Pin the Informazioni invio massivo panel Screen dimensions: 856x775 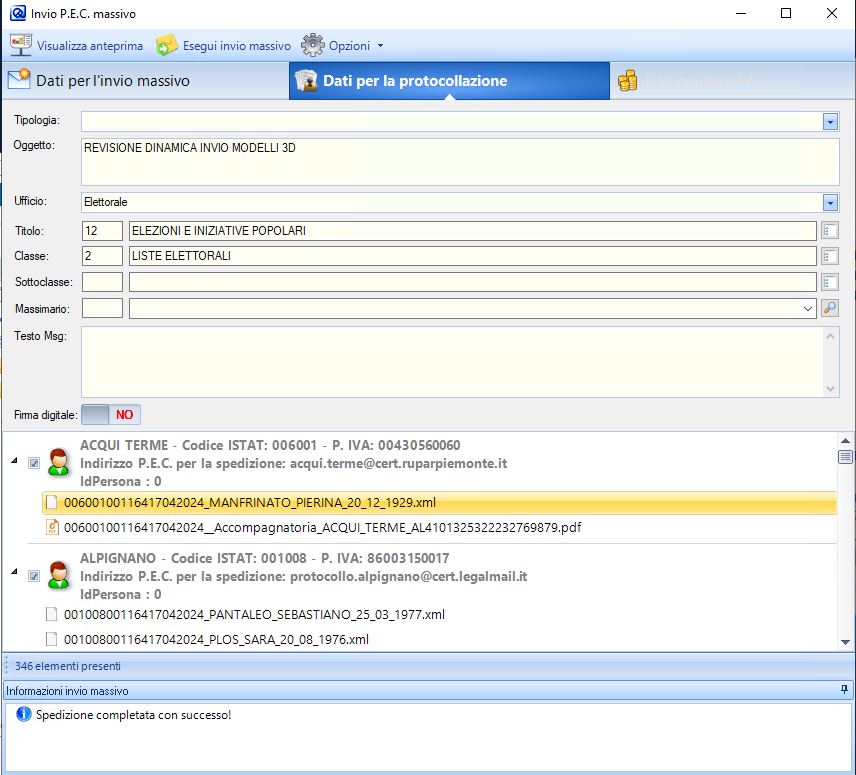pyautogui.click(x=844, y=691)
